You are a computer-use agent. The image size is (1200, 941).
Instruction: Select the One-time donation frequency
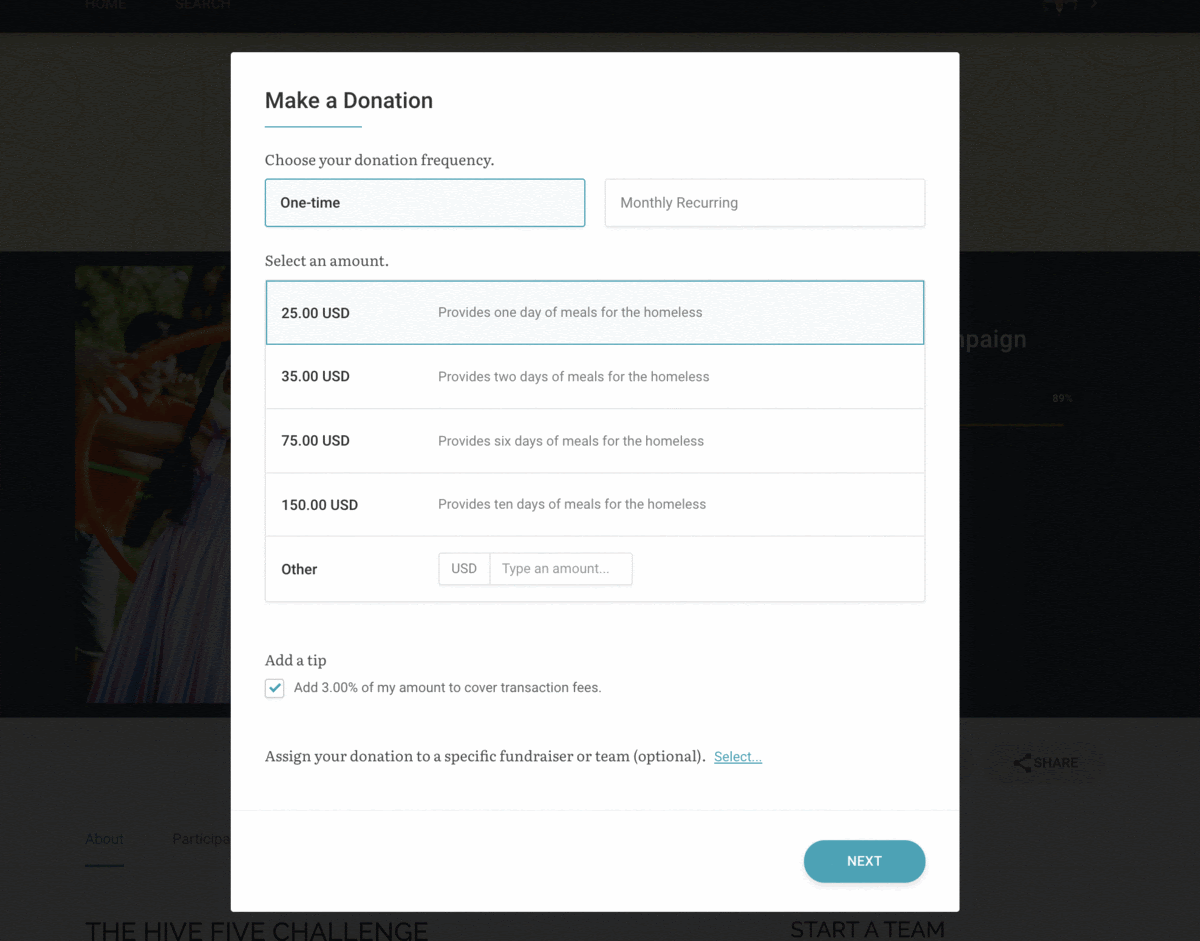(424, 202)
